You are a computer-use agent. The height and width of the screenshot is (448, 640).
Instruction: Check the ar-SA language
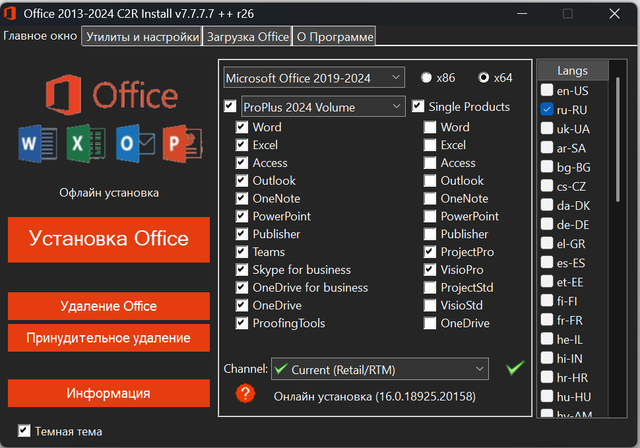coord(547,147)
